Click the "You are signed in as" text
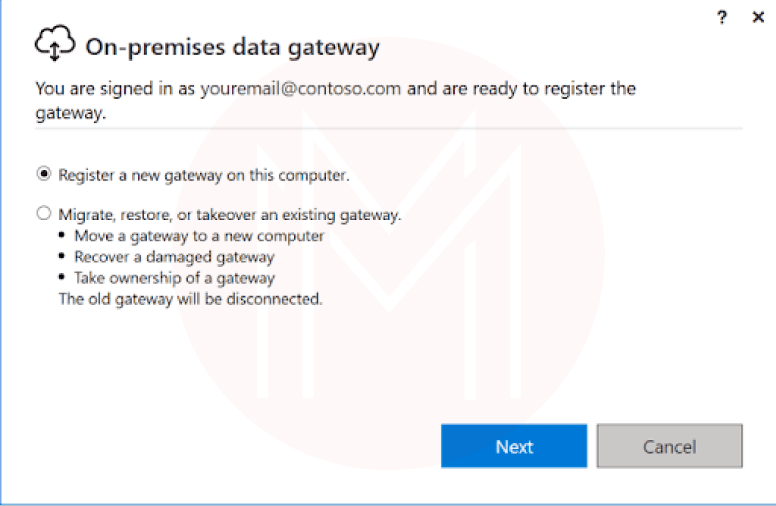 [115, 88]
